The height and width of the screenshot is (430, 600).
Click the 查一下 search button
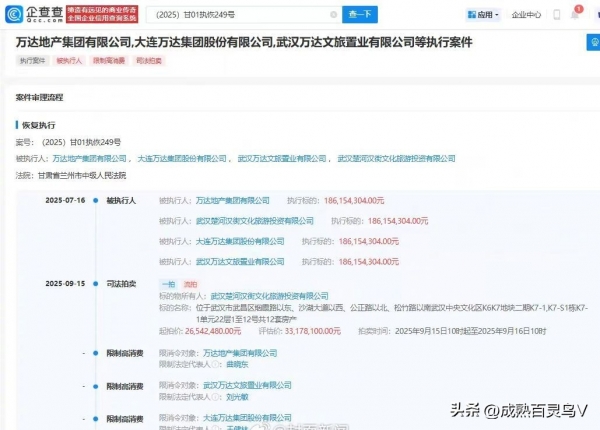[x=360, y=15]
